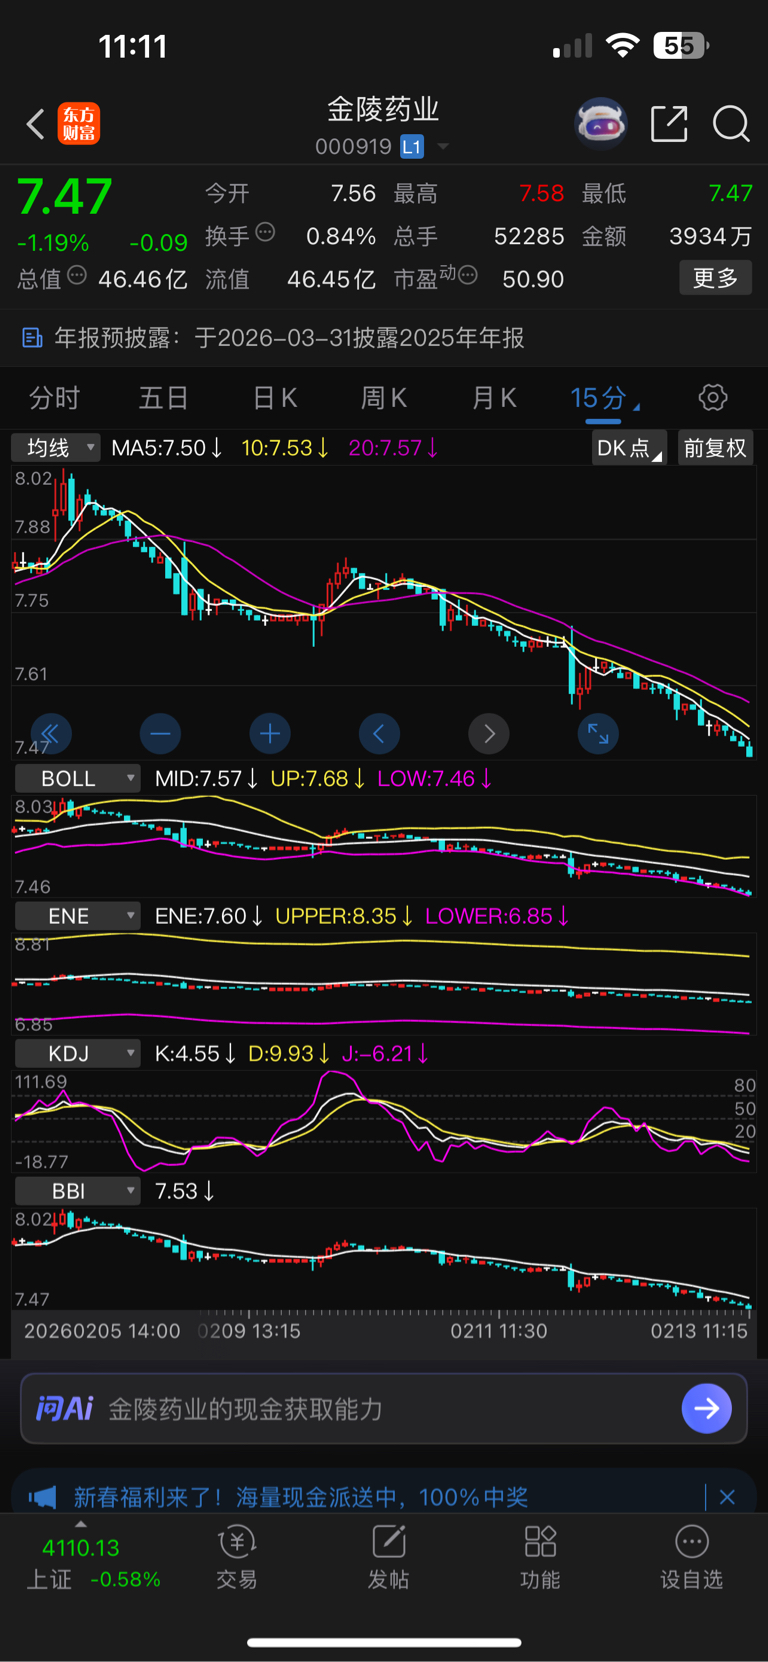Expand the 上证 index bar arrow
Image resolution: width=768 pixels, height=1662 pixels.
point(81,1524)
